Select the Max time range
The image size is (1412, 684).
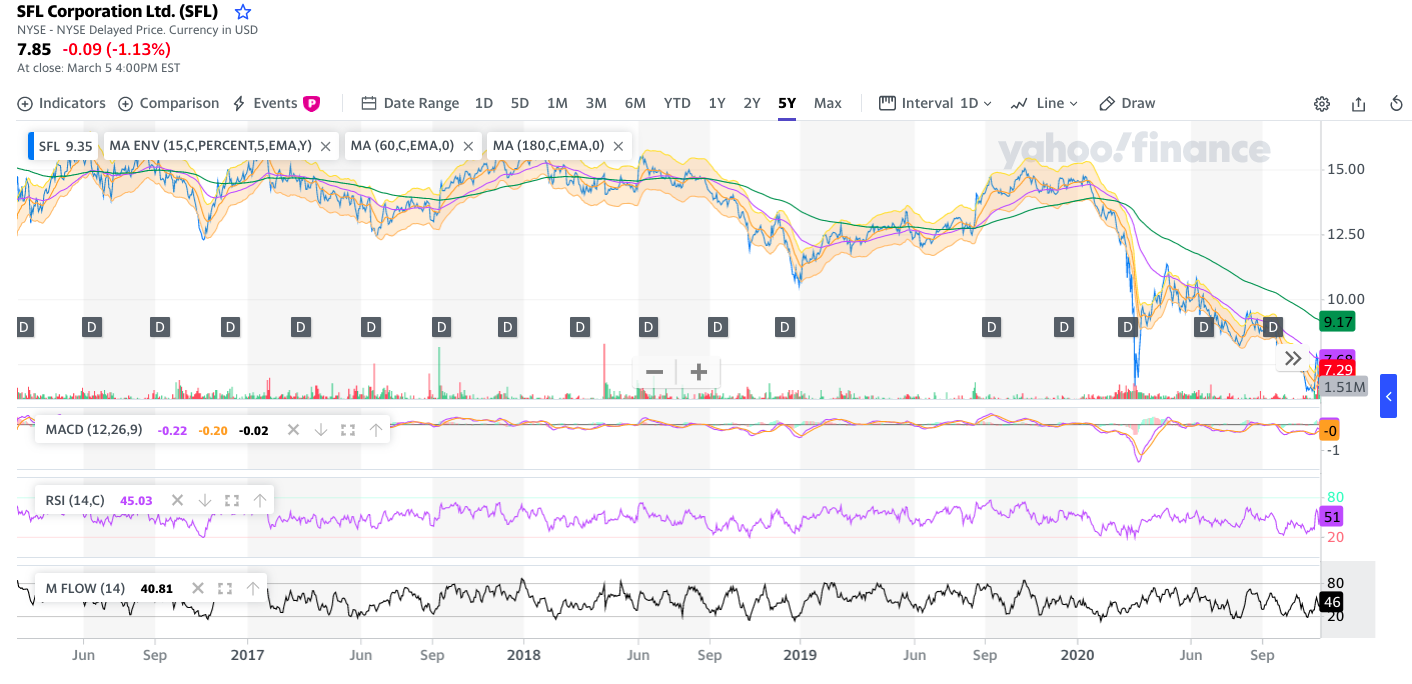[x=828, y=103]
